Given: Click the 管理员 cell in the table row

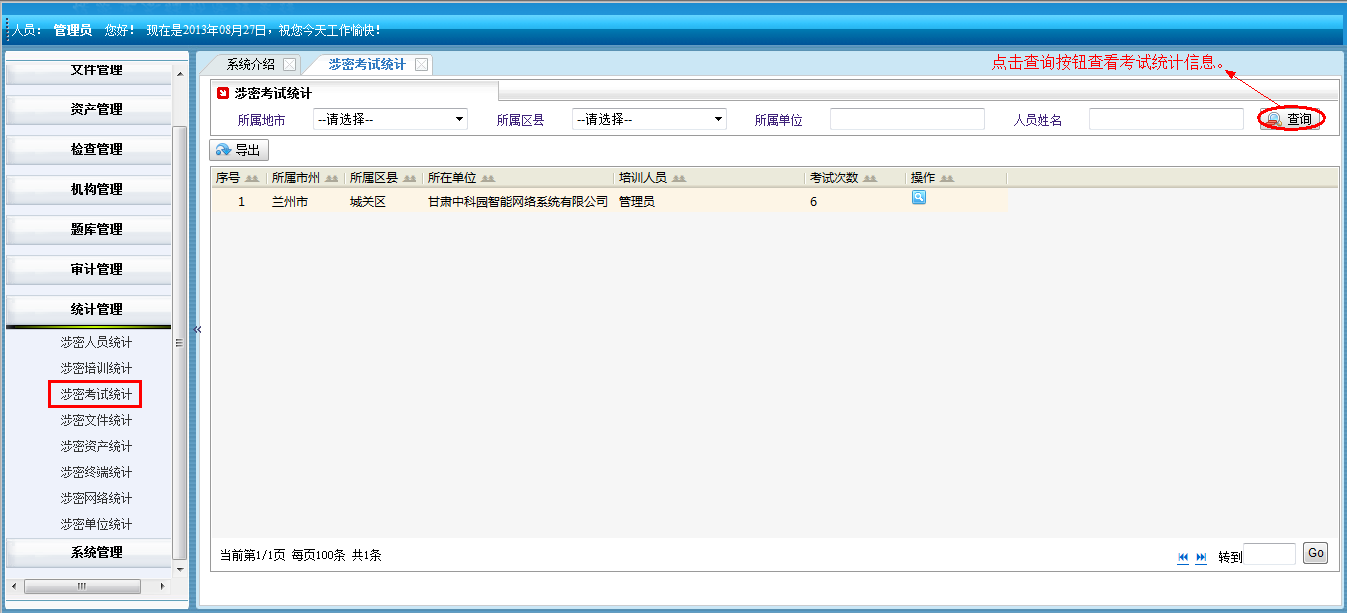Looking at the screenshot, I should click(637, 201).
